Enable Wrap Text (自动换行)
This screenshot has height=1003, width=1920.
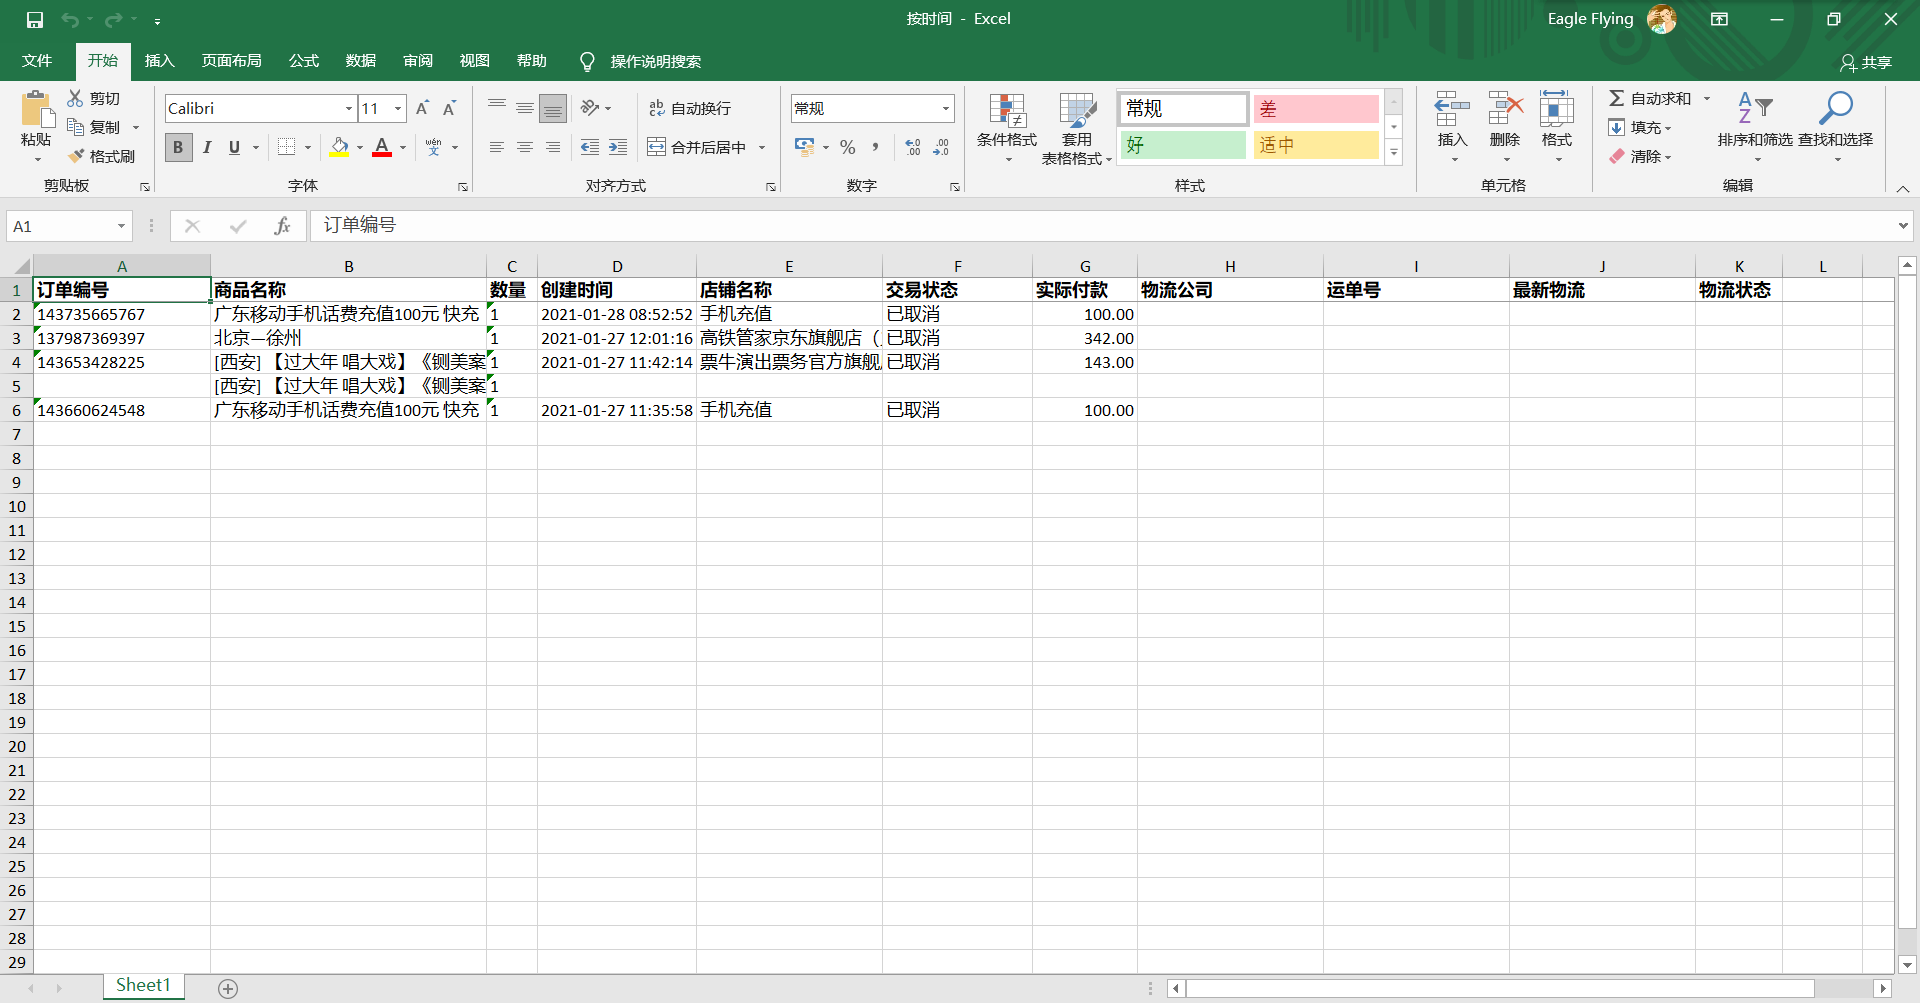[693, 107]
